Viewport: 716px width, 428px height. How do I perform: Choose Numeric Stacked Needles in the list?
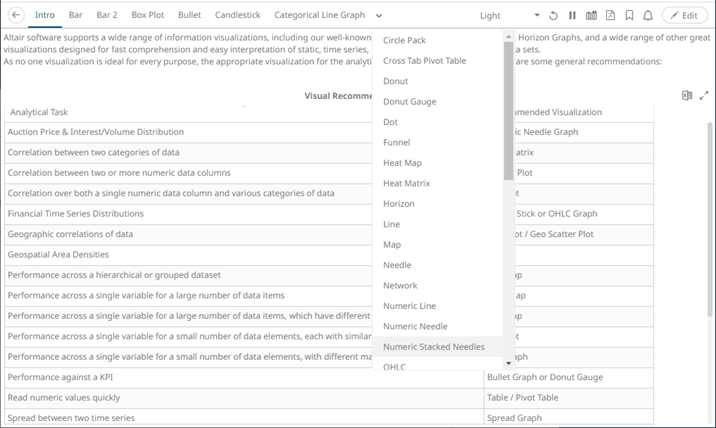(433, 347)
